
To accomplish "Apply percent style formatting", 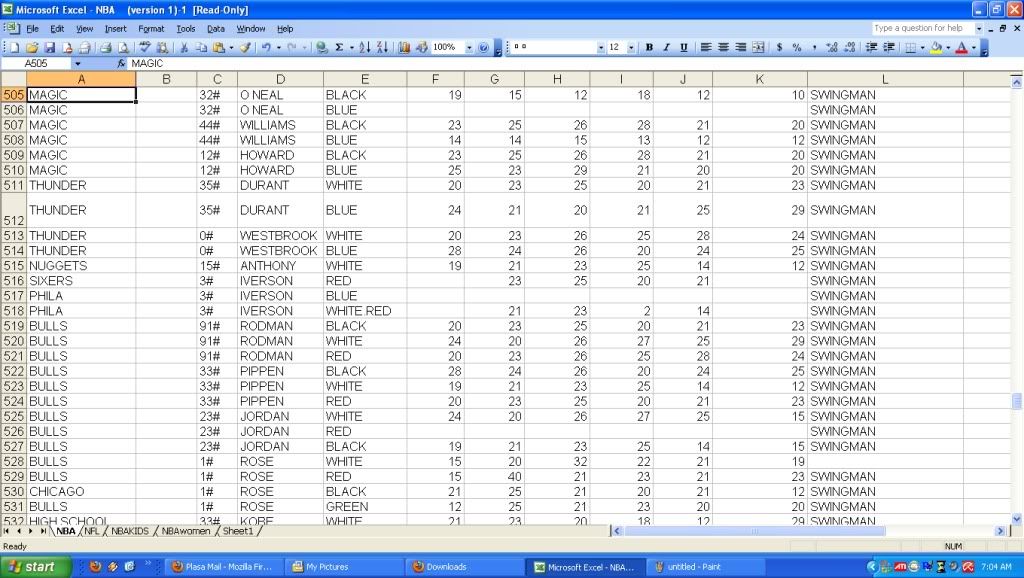I will coord(797,48).
